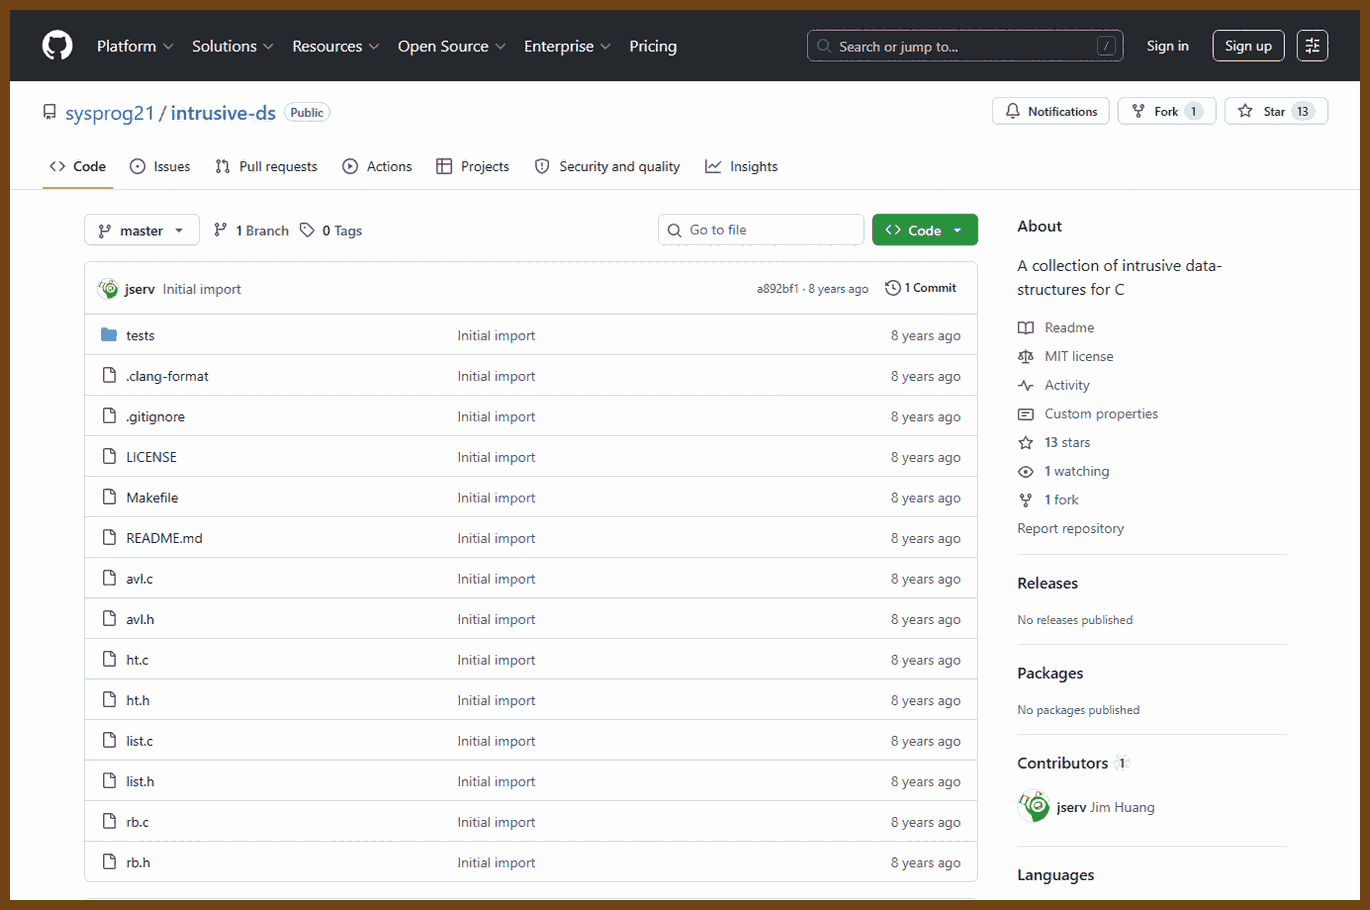Click the Packages heading link
1370x910 pixels.
(x=1050, y=674)
